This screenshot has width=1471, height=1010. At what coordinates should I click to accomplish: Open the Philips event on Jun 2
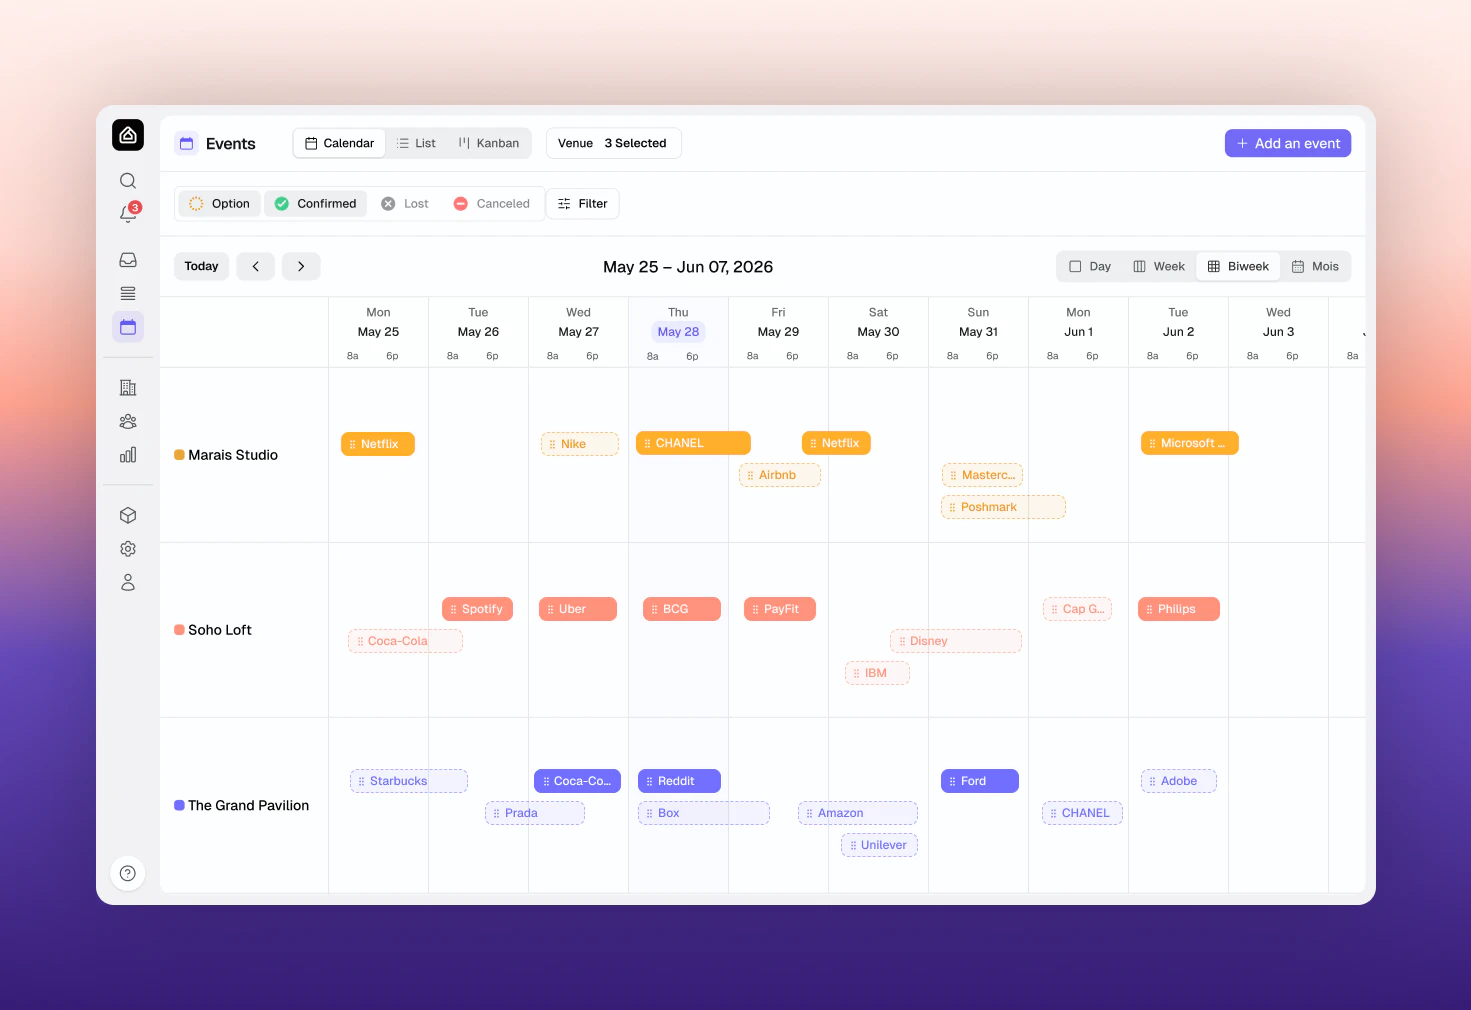pyautogui.click(x=1179, y=609)
